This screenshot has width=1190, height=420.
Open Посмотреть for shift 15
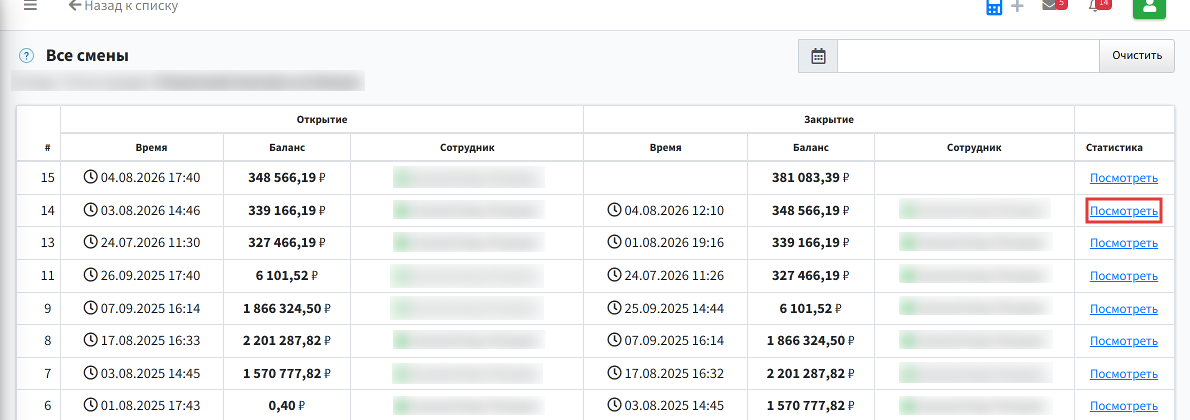tap(1124, 178)
